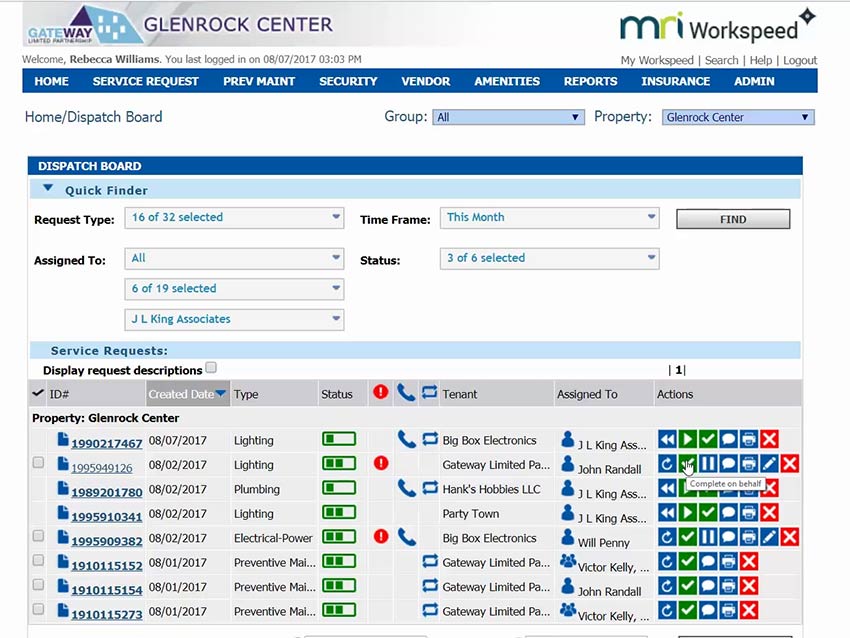Image resolution: width=850 pixels, height=638 pixels.
Task: Sort by Created Date column header
Action: point(188,394)
